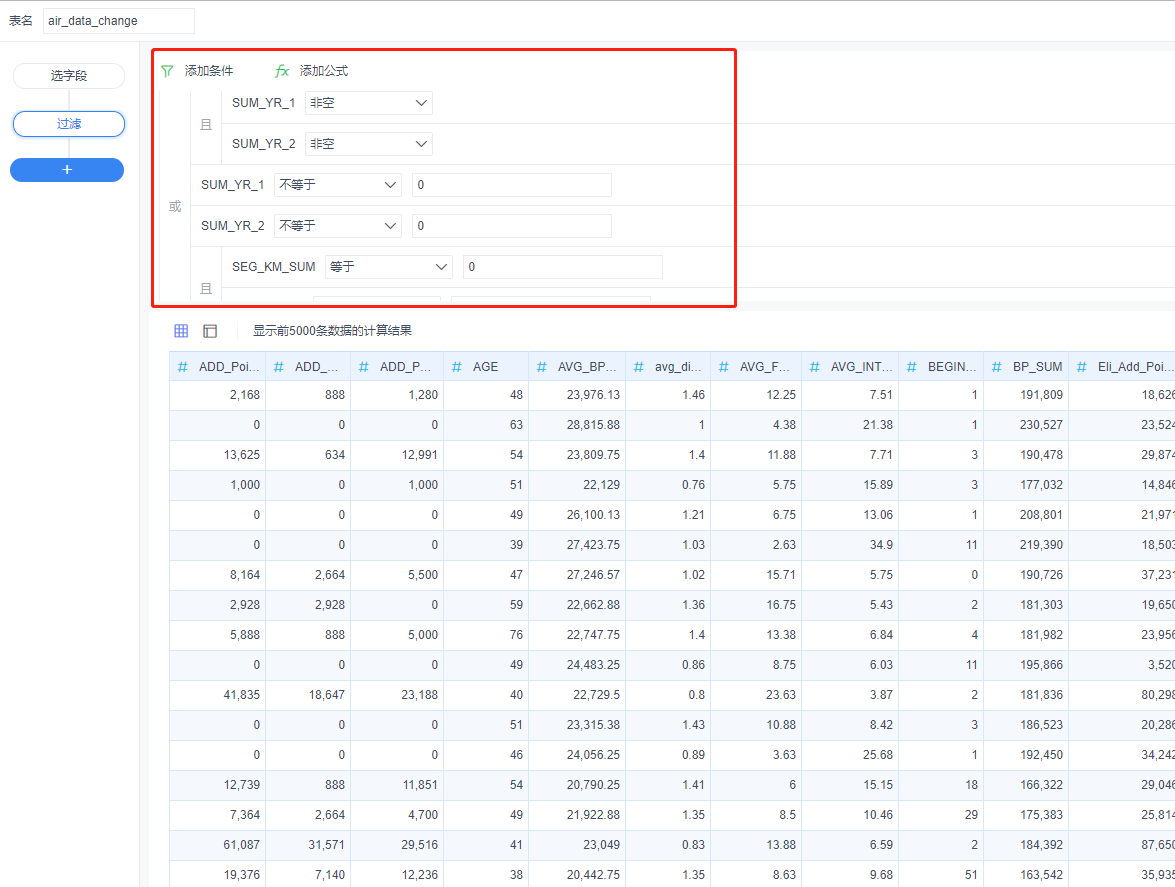Screen dimensions: 1175x887
Task: Open the SUM_YR_1 不等于 operator dropdown
Action: 338,185
